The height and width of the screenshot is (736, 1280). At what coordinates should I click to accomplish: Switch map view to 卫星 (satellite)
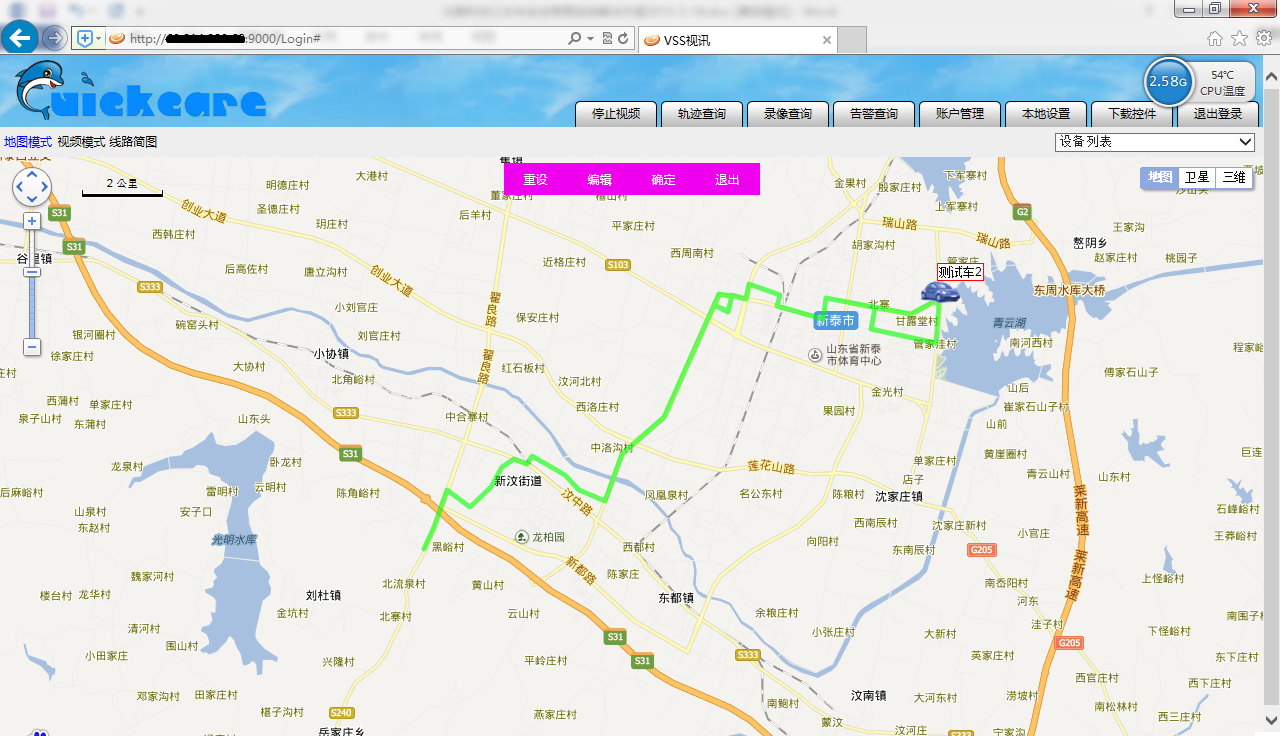point(1196,178)
